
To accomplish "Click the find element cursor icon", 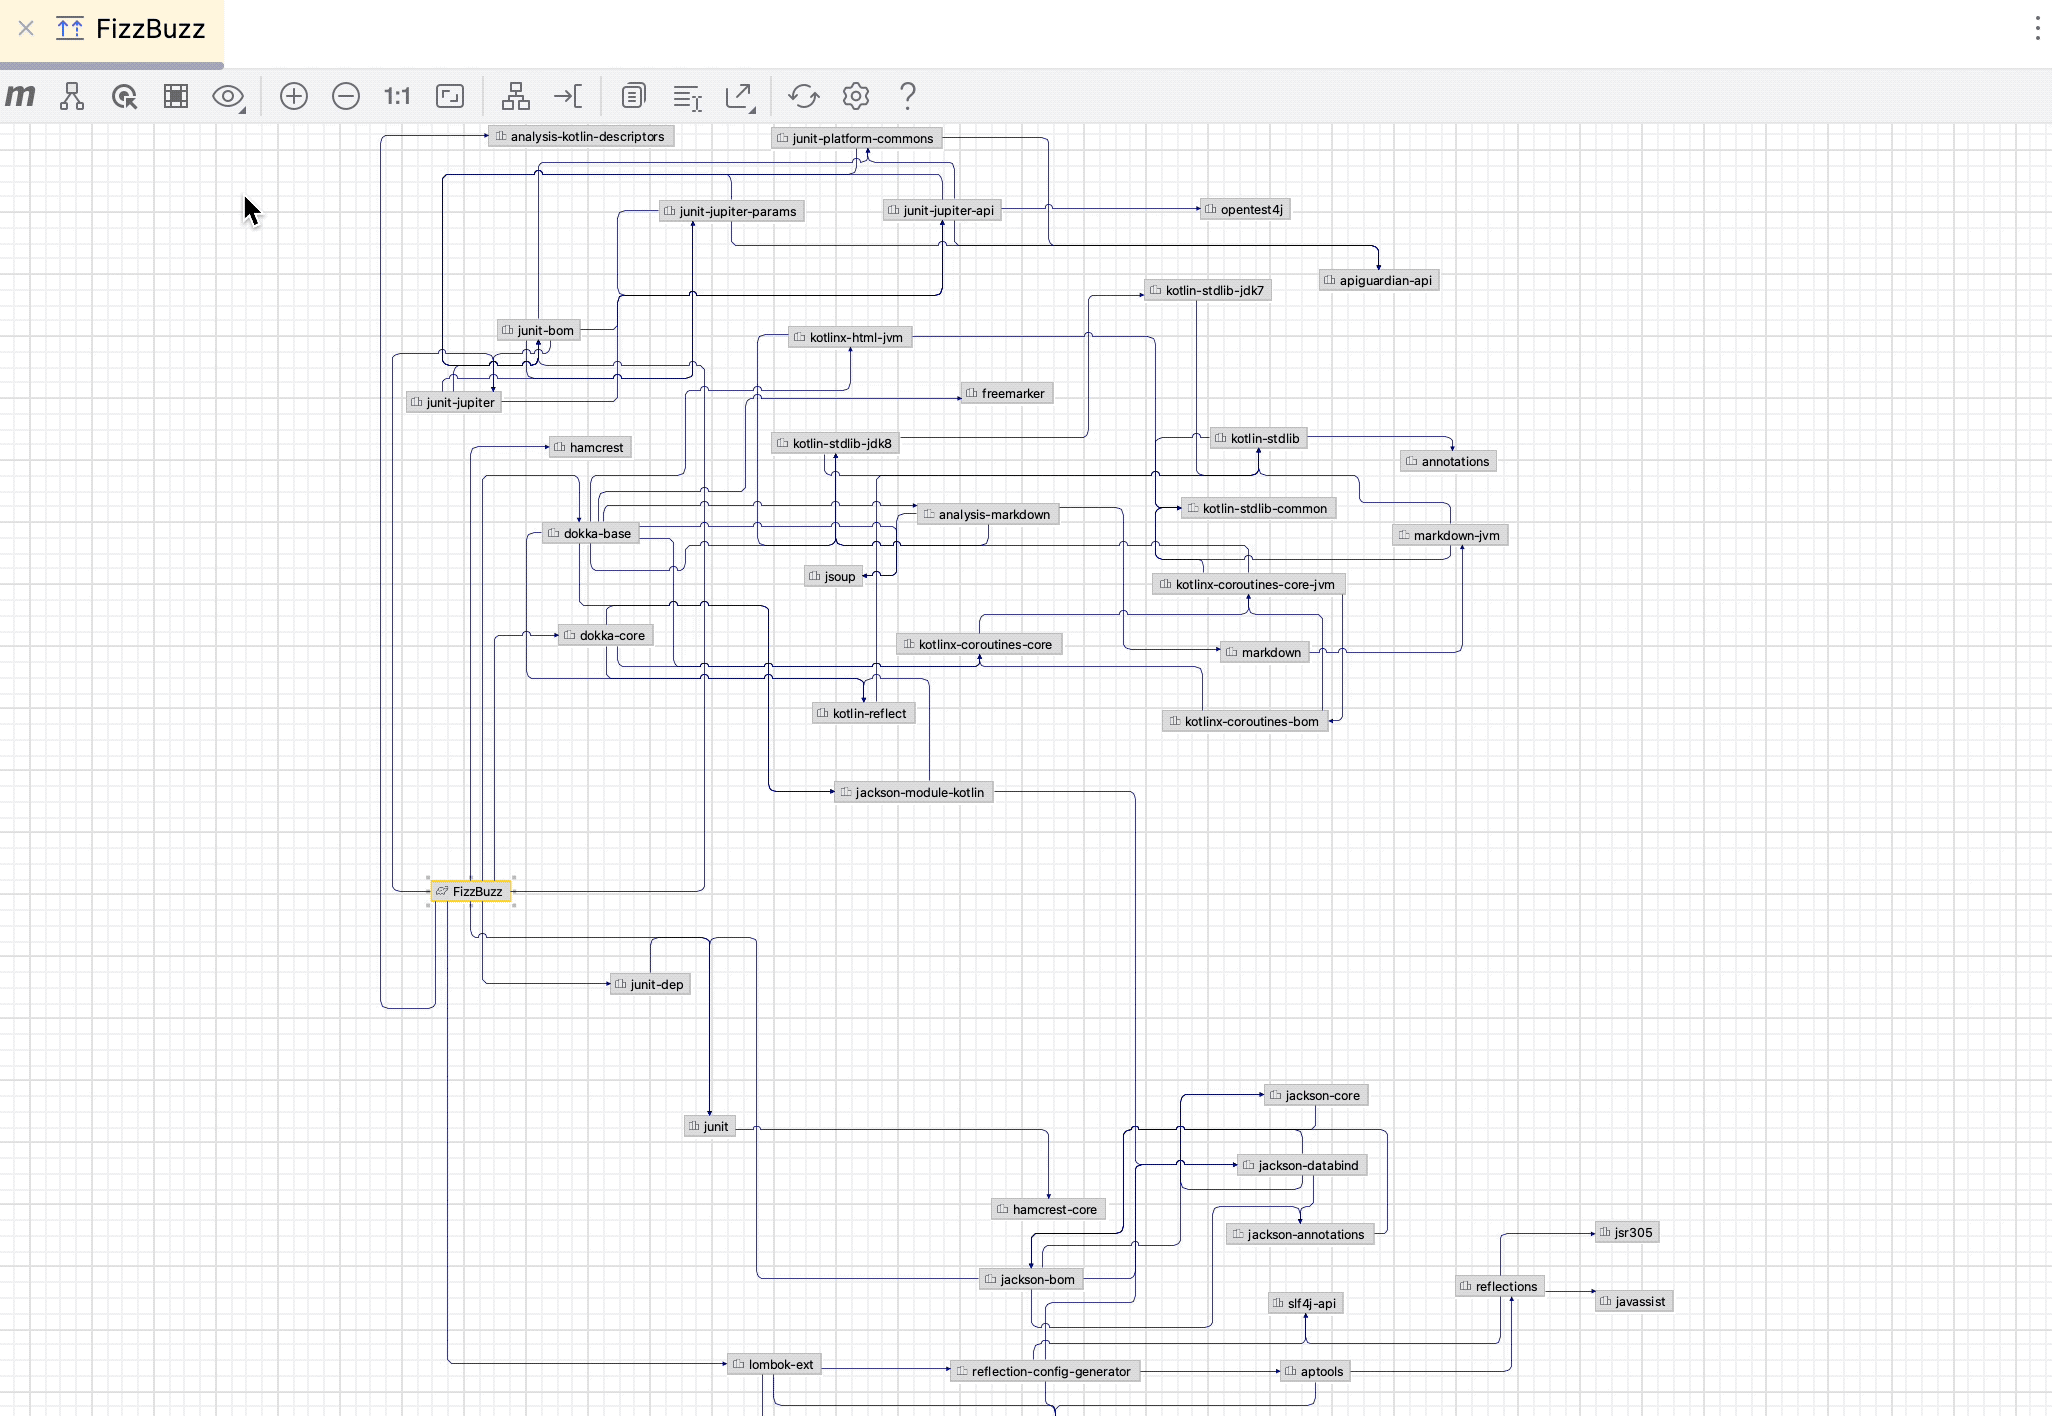I will (124, 96).
